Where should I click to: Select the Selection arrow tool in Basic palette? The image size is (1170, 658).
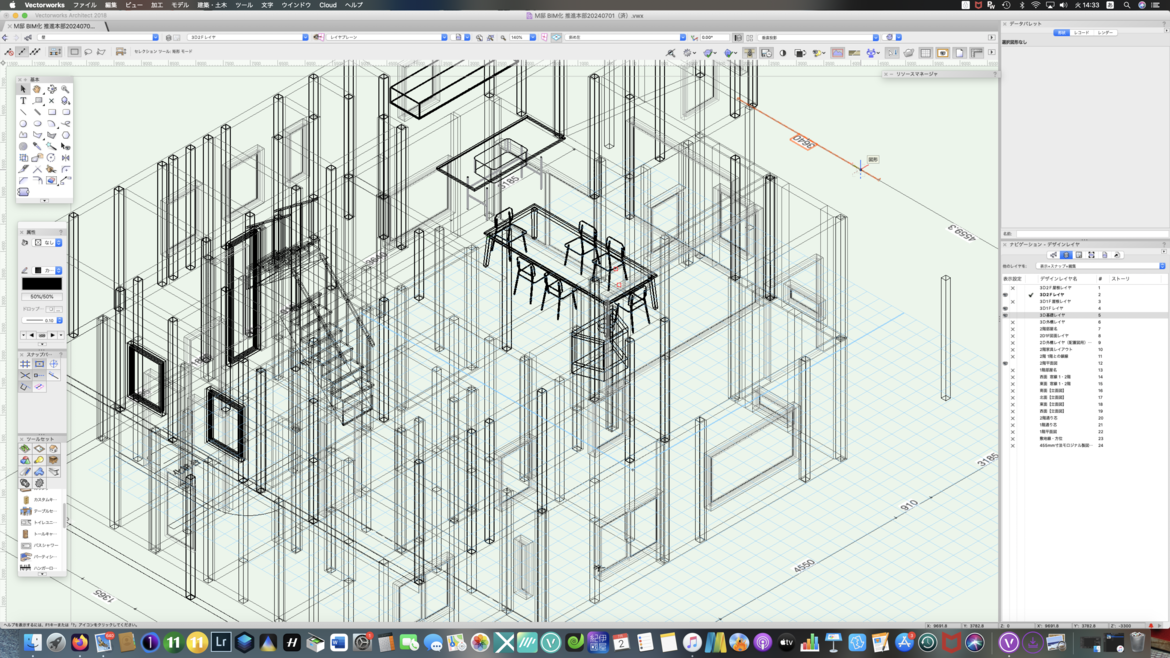[x=24, y=89]
